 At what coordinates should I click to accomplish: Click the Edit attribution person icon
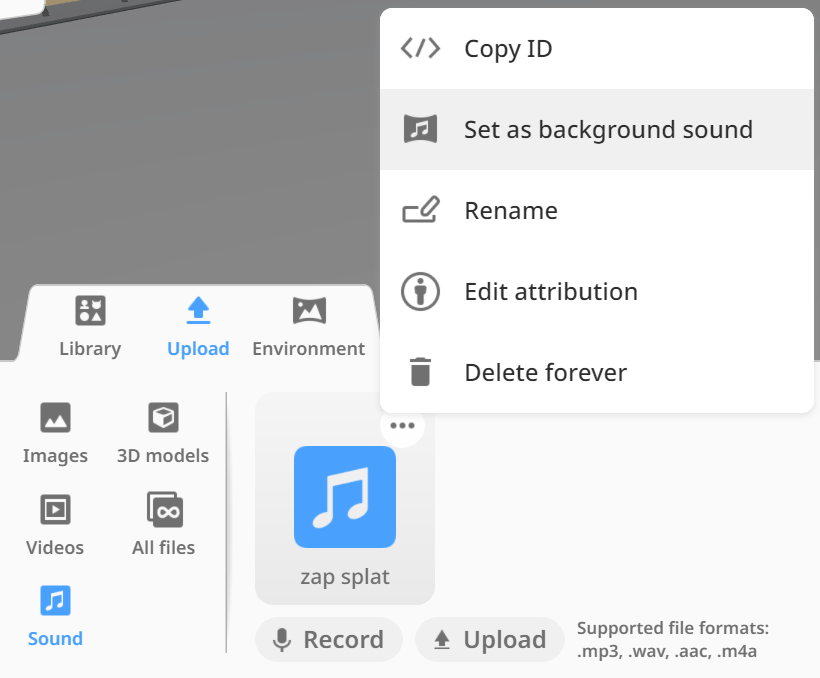point(420,291)
